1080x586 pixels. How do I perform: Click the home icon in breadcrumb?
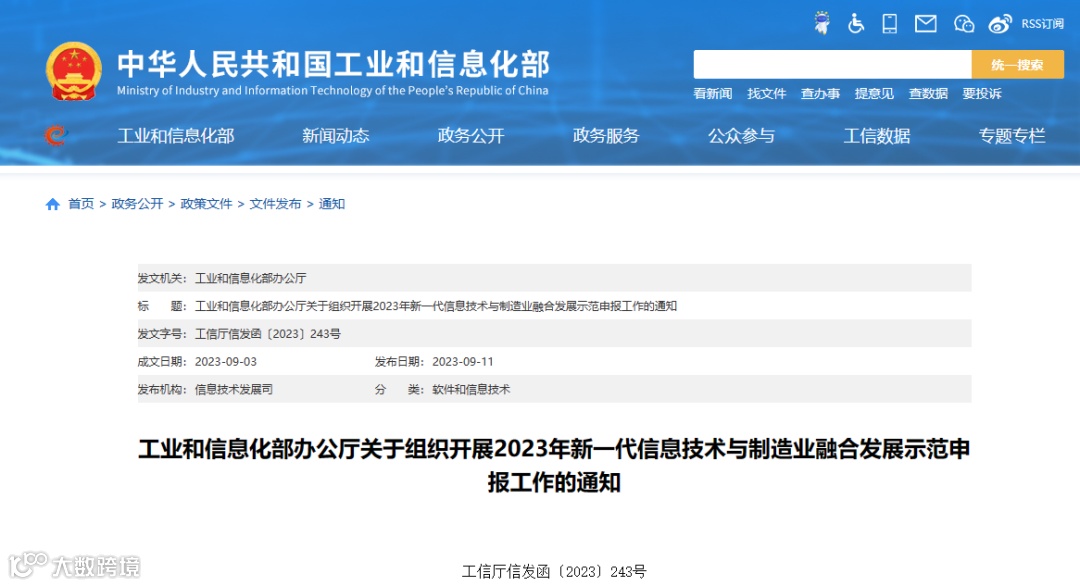tap(52, 204)
